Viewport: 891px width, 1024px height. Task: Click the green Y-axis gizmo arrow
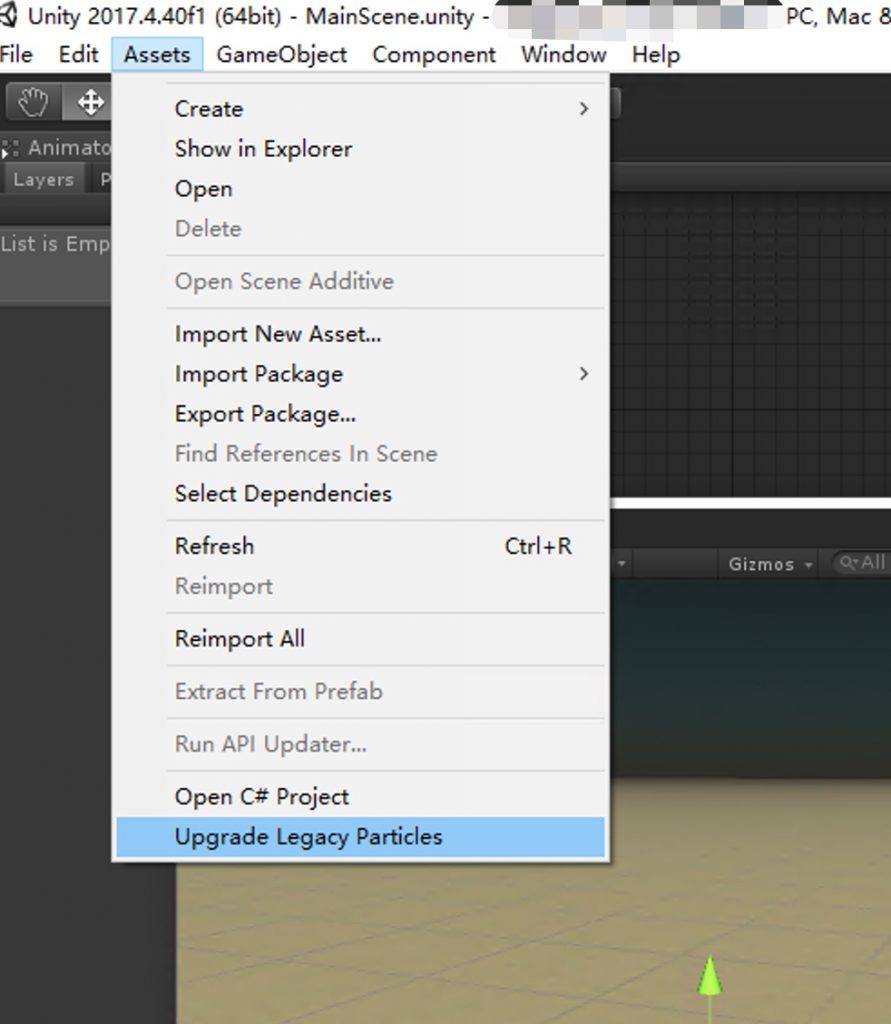coord(709,977)
